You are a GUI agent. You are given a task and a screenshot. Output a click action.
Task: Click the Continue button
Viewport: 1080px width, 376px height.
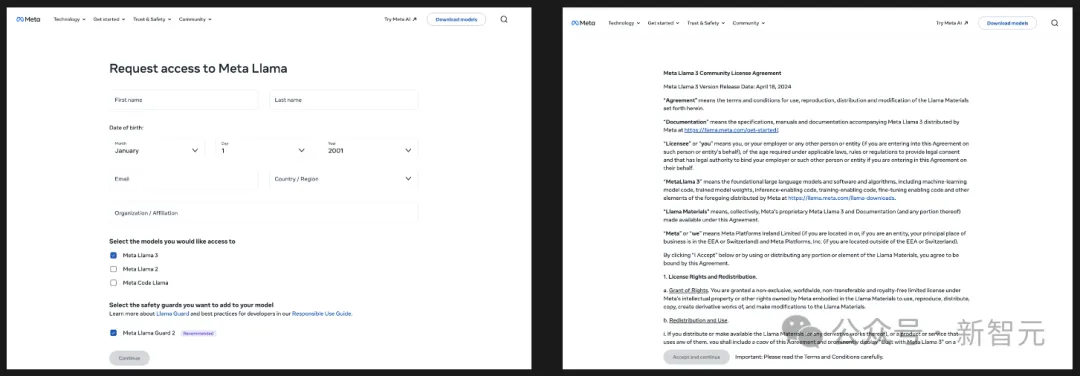129,358
